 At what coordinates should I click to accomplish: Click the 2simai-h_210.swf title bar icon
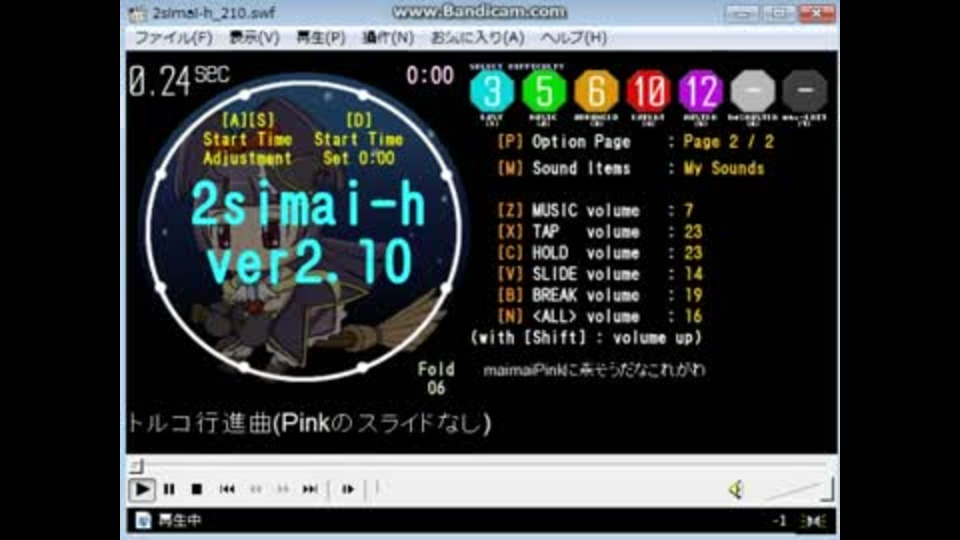[x=137, y=13]
